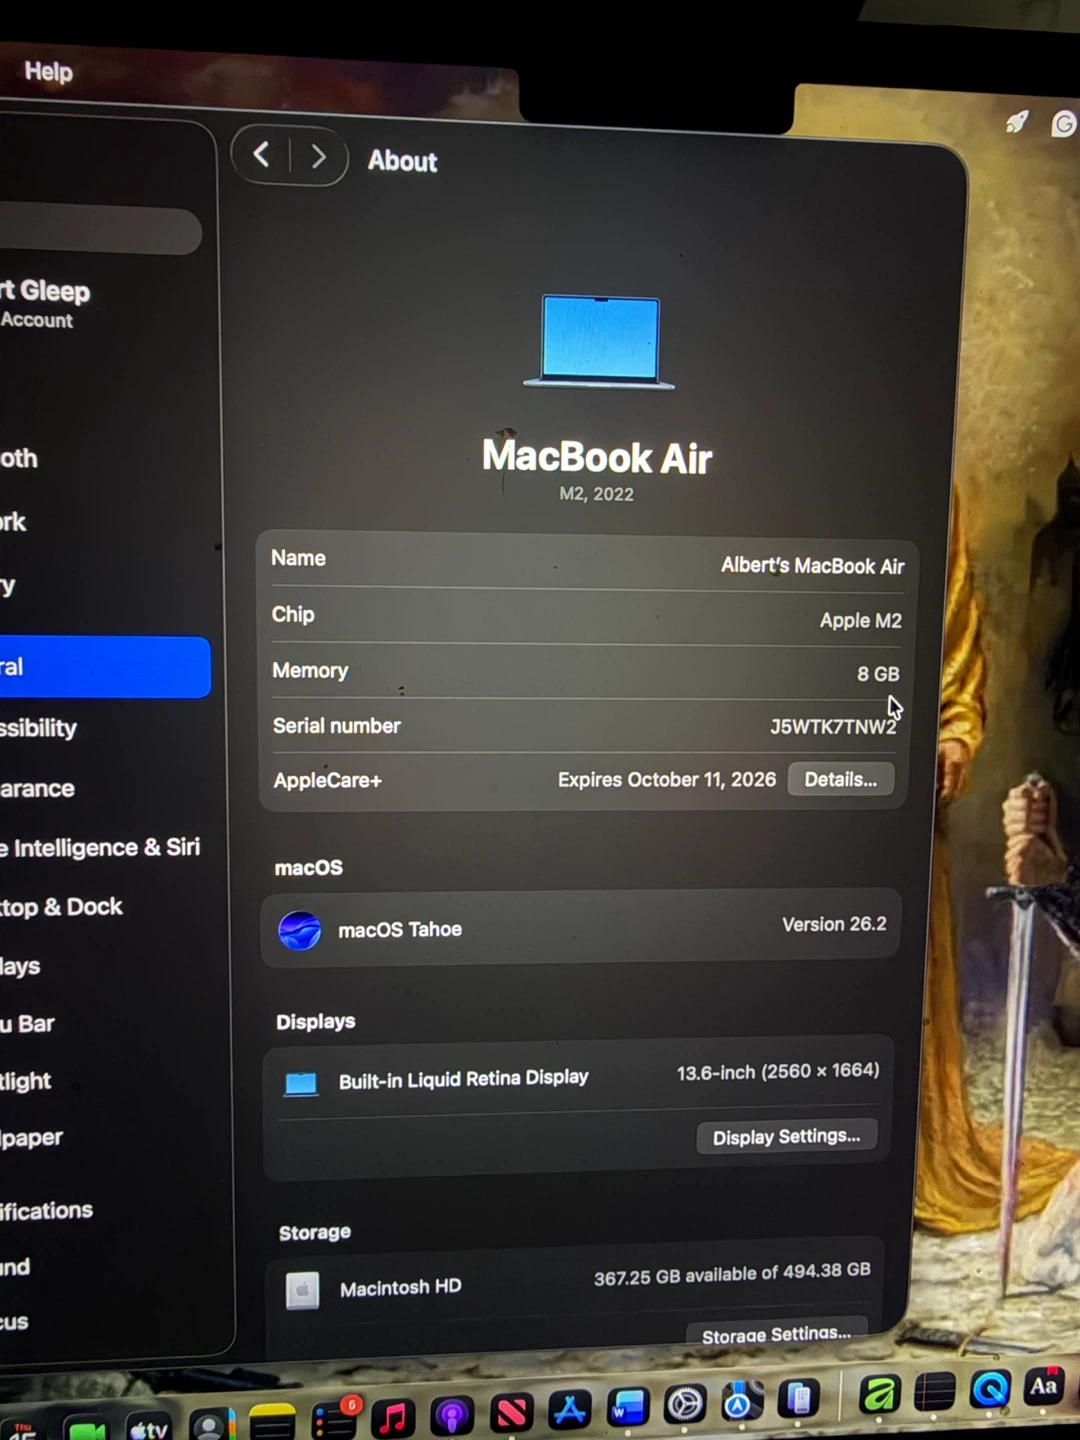
Task: Click the serial number J5WTK7TNW2
Action: coord(833,726)
